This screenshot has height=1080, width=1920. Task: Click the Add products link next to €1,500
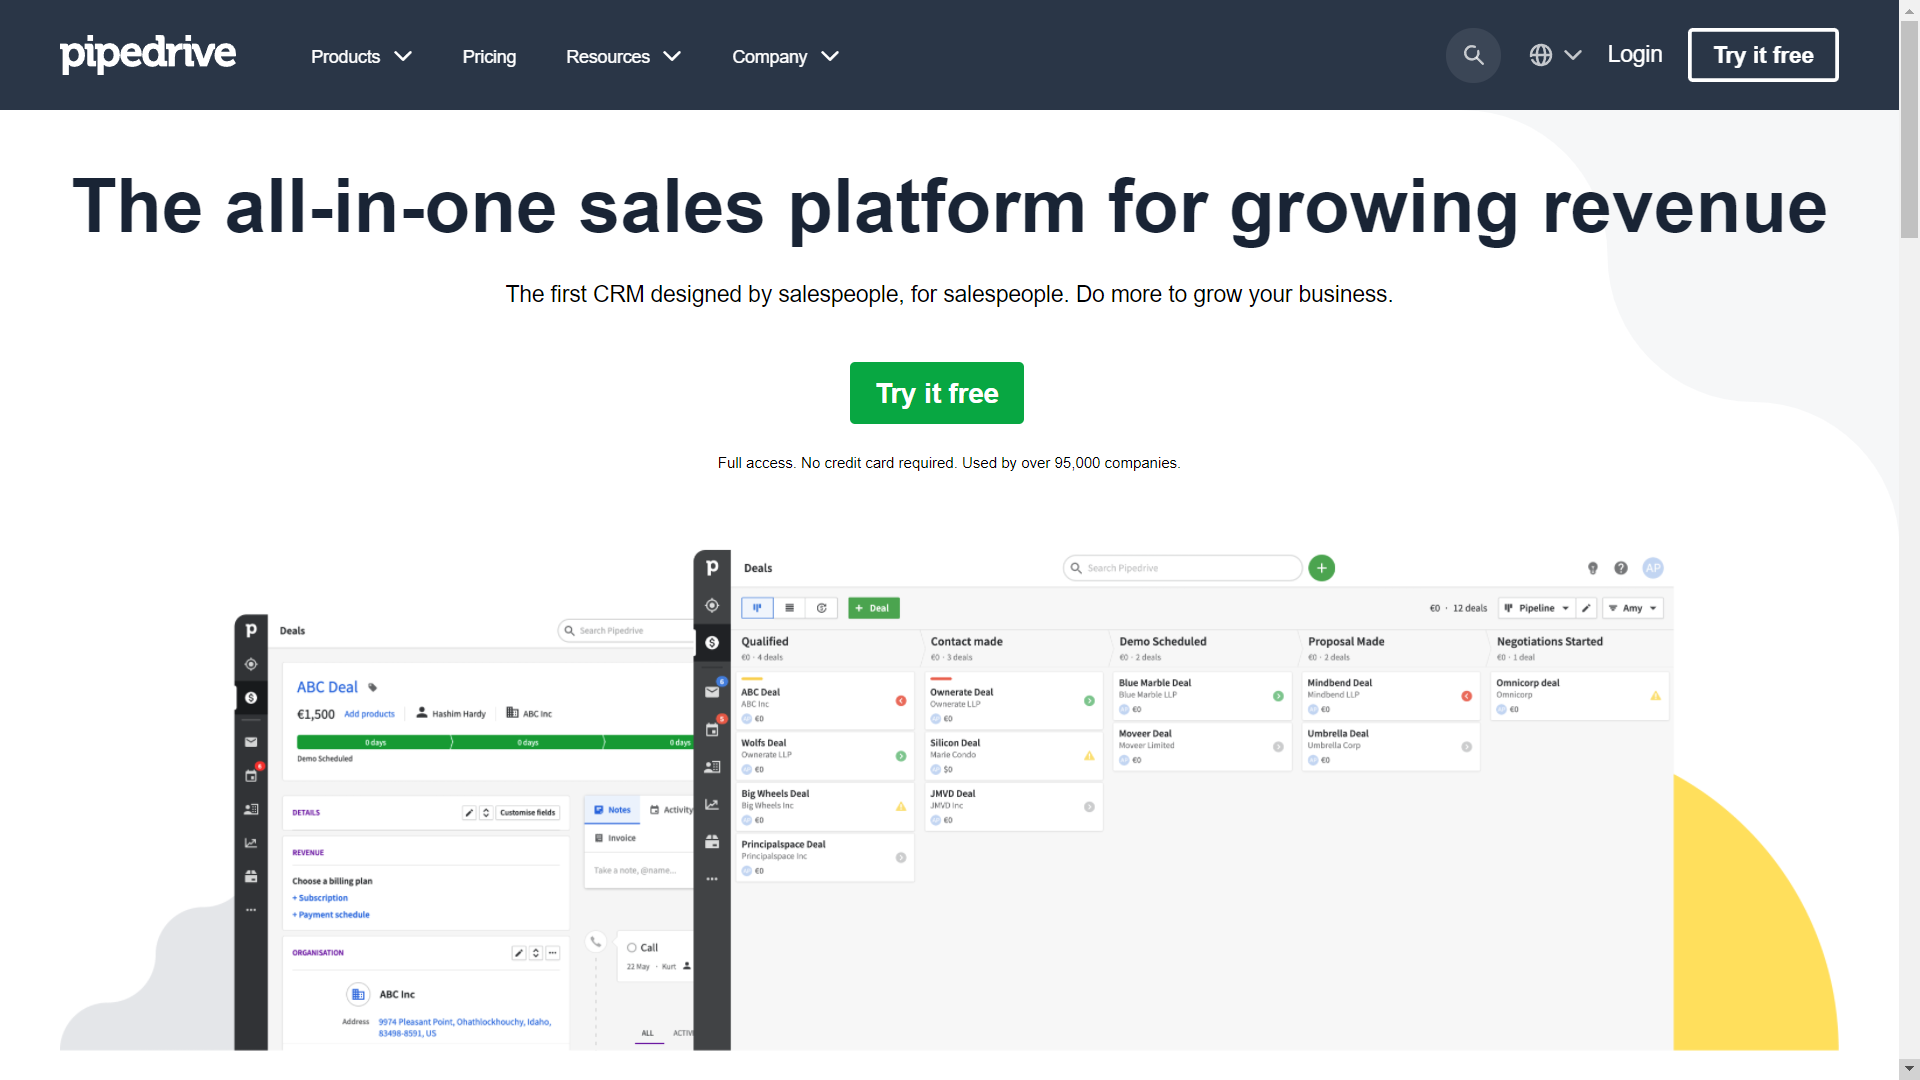click(x=369, y=713)
